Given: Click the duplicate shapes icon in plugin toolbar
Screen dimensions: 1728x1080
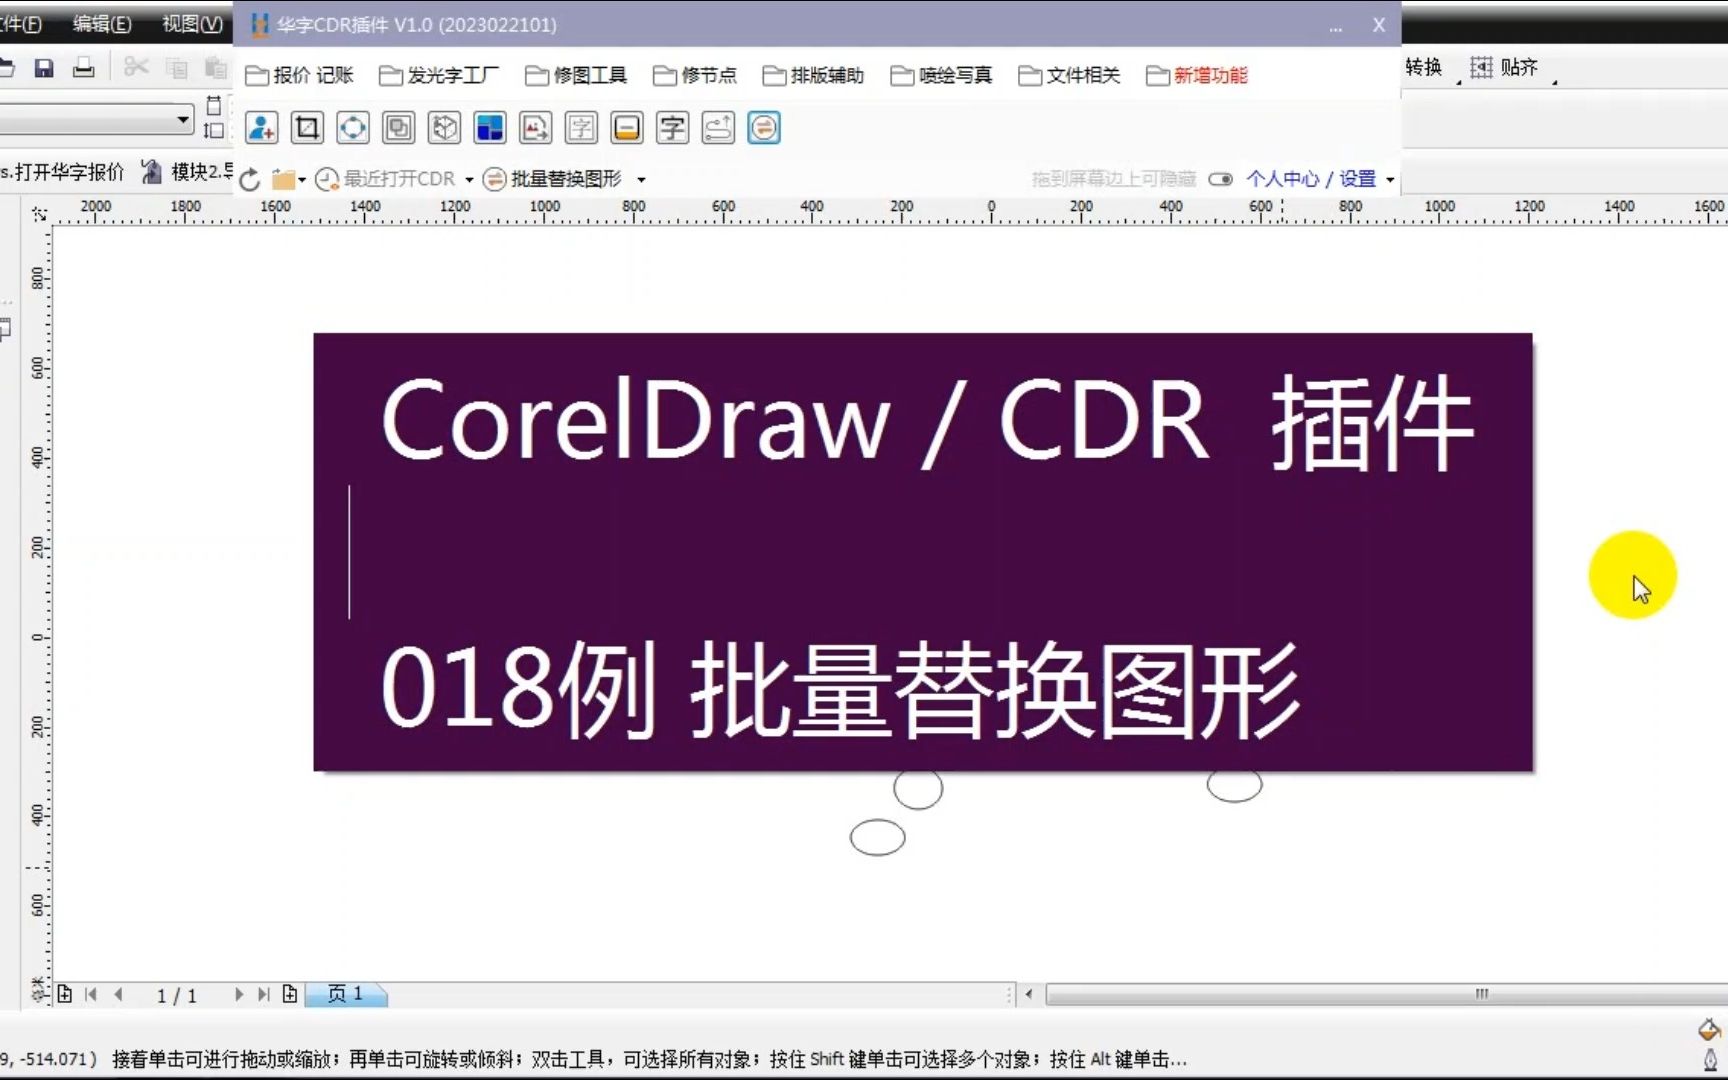Looking at the screenshot, I should 399,128.
